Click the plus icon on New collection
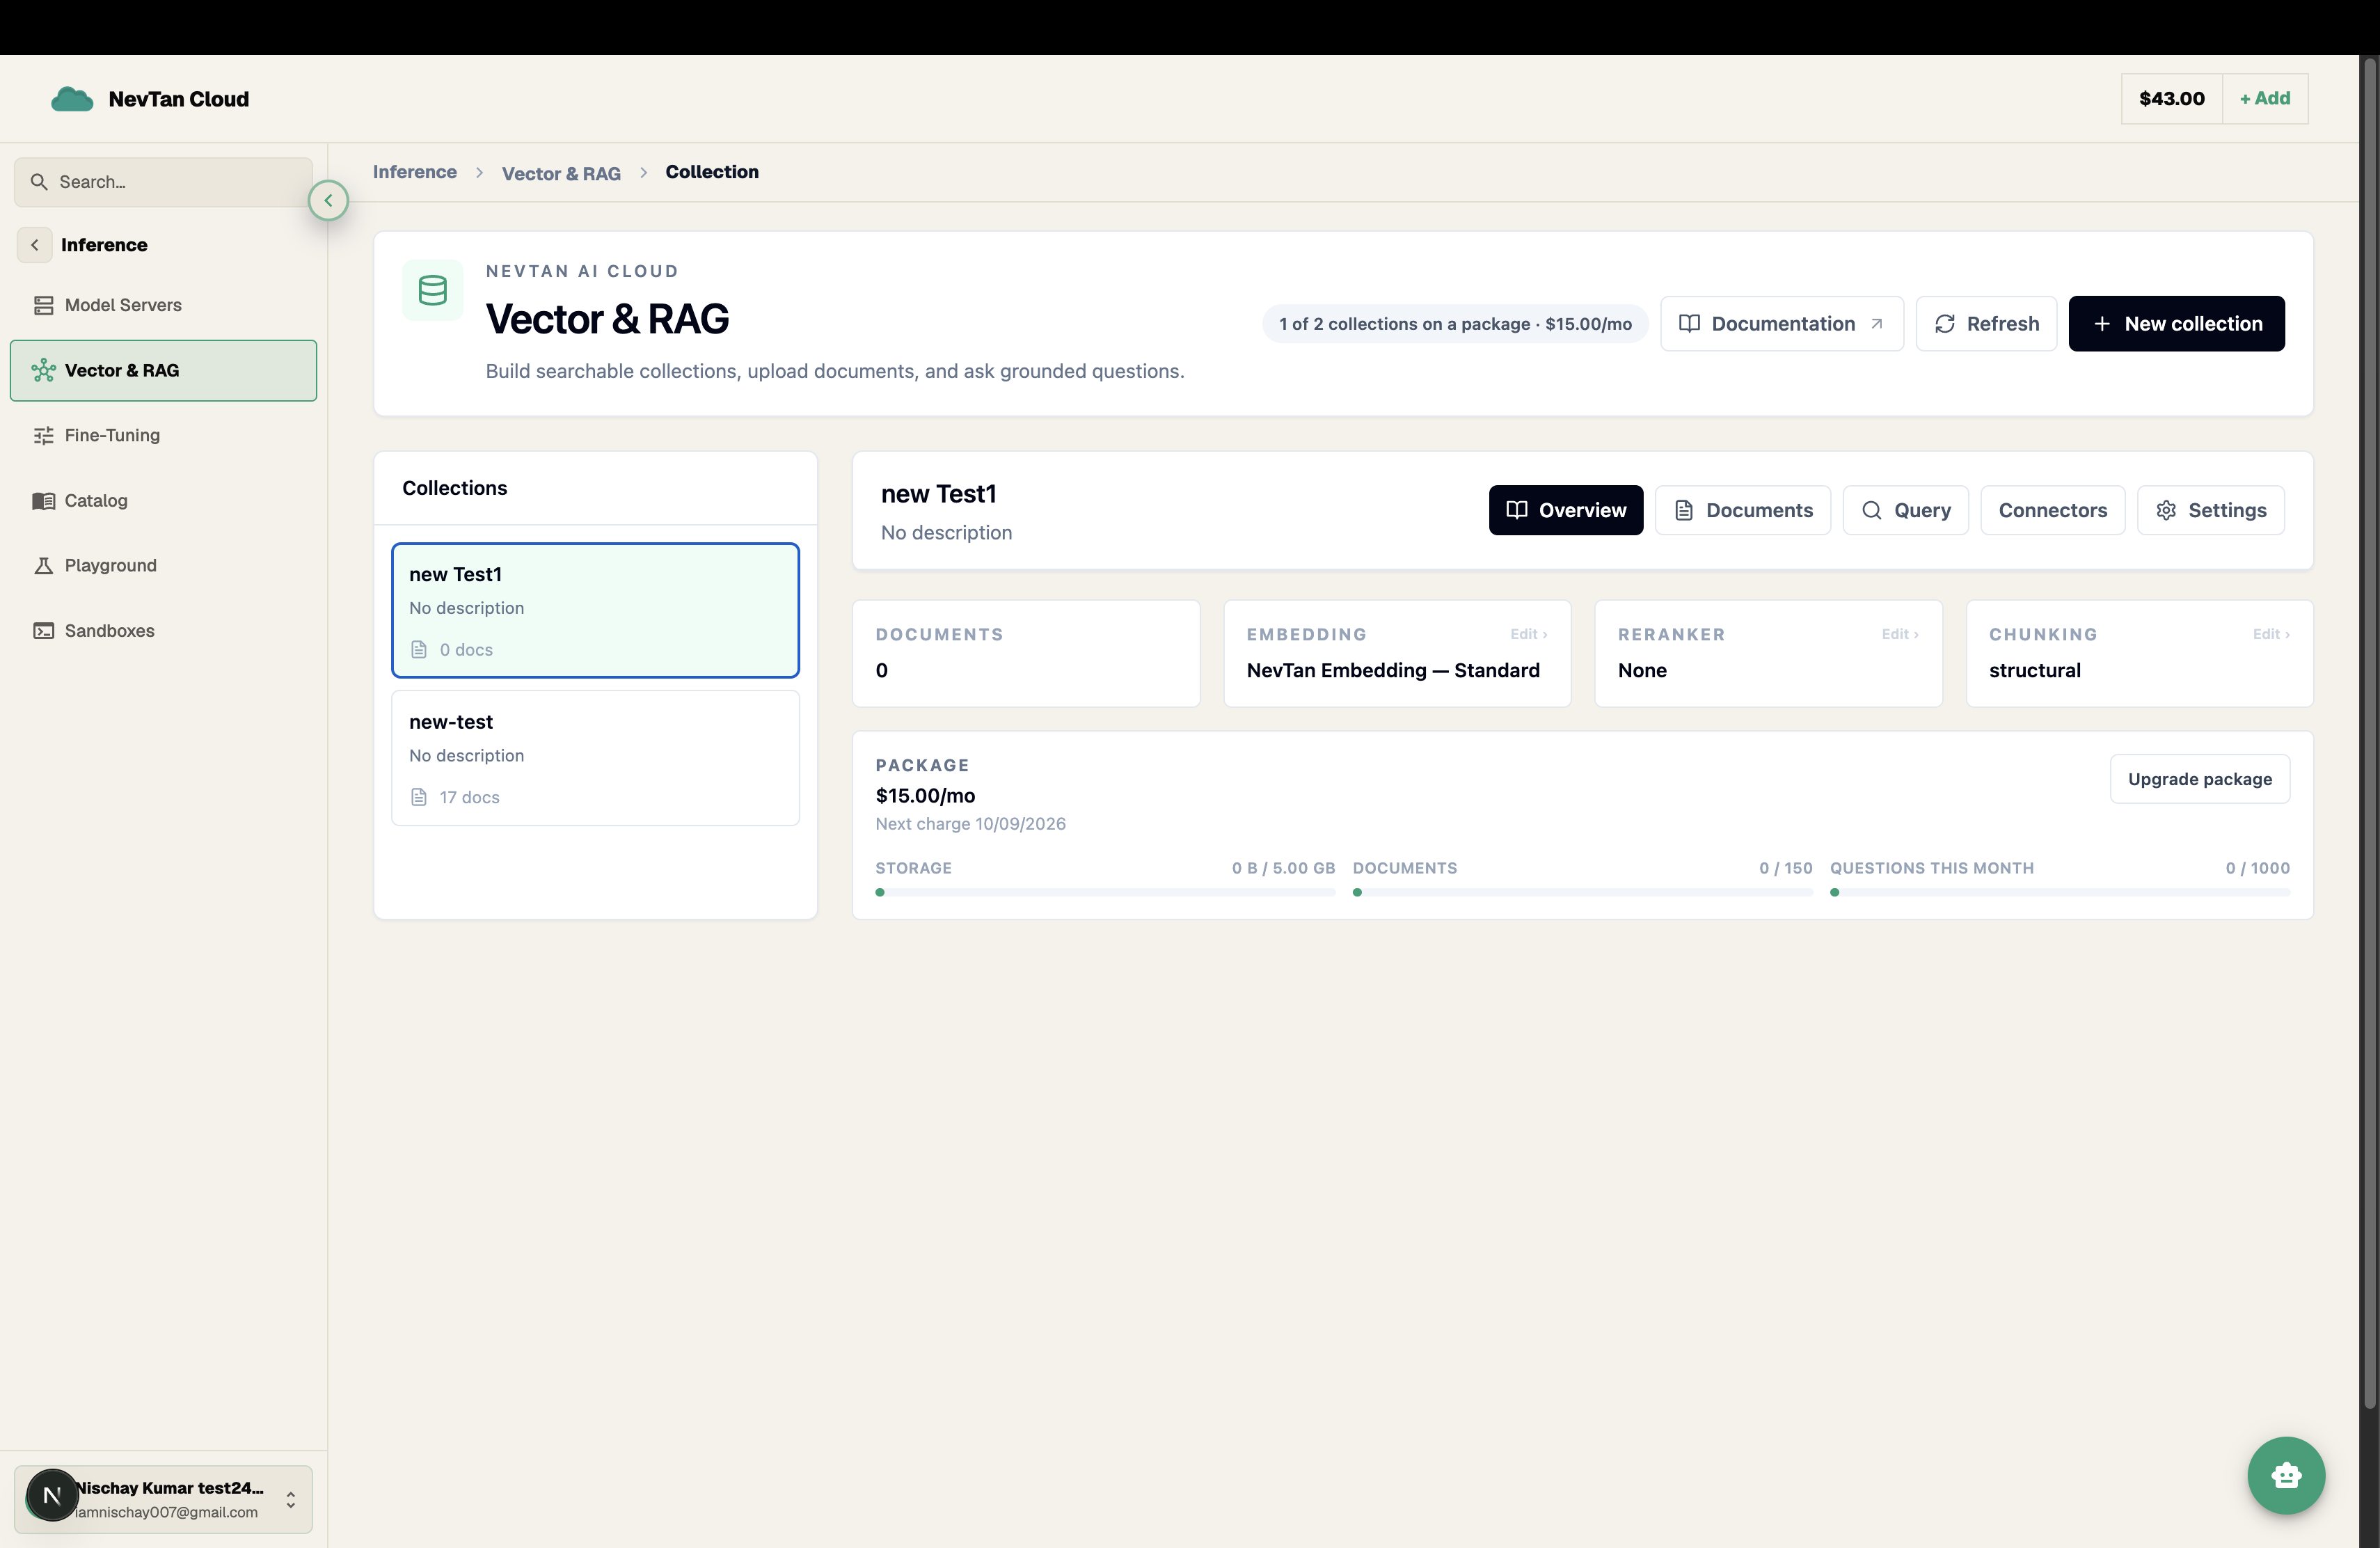Screen dimensions: 2380x1548 point(2102,324)
